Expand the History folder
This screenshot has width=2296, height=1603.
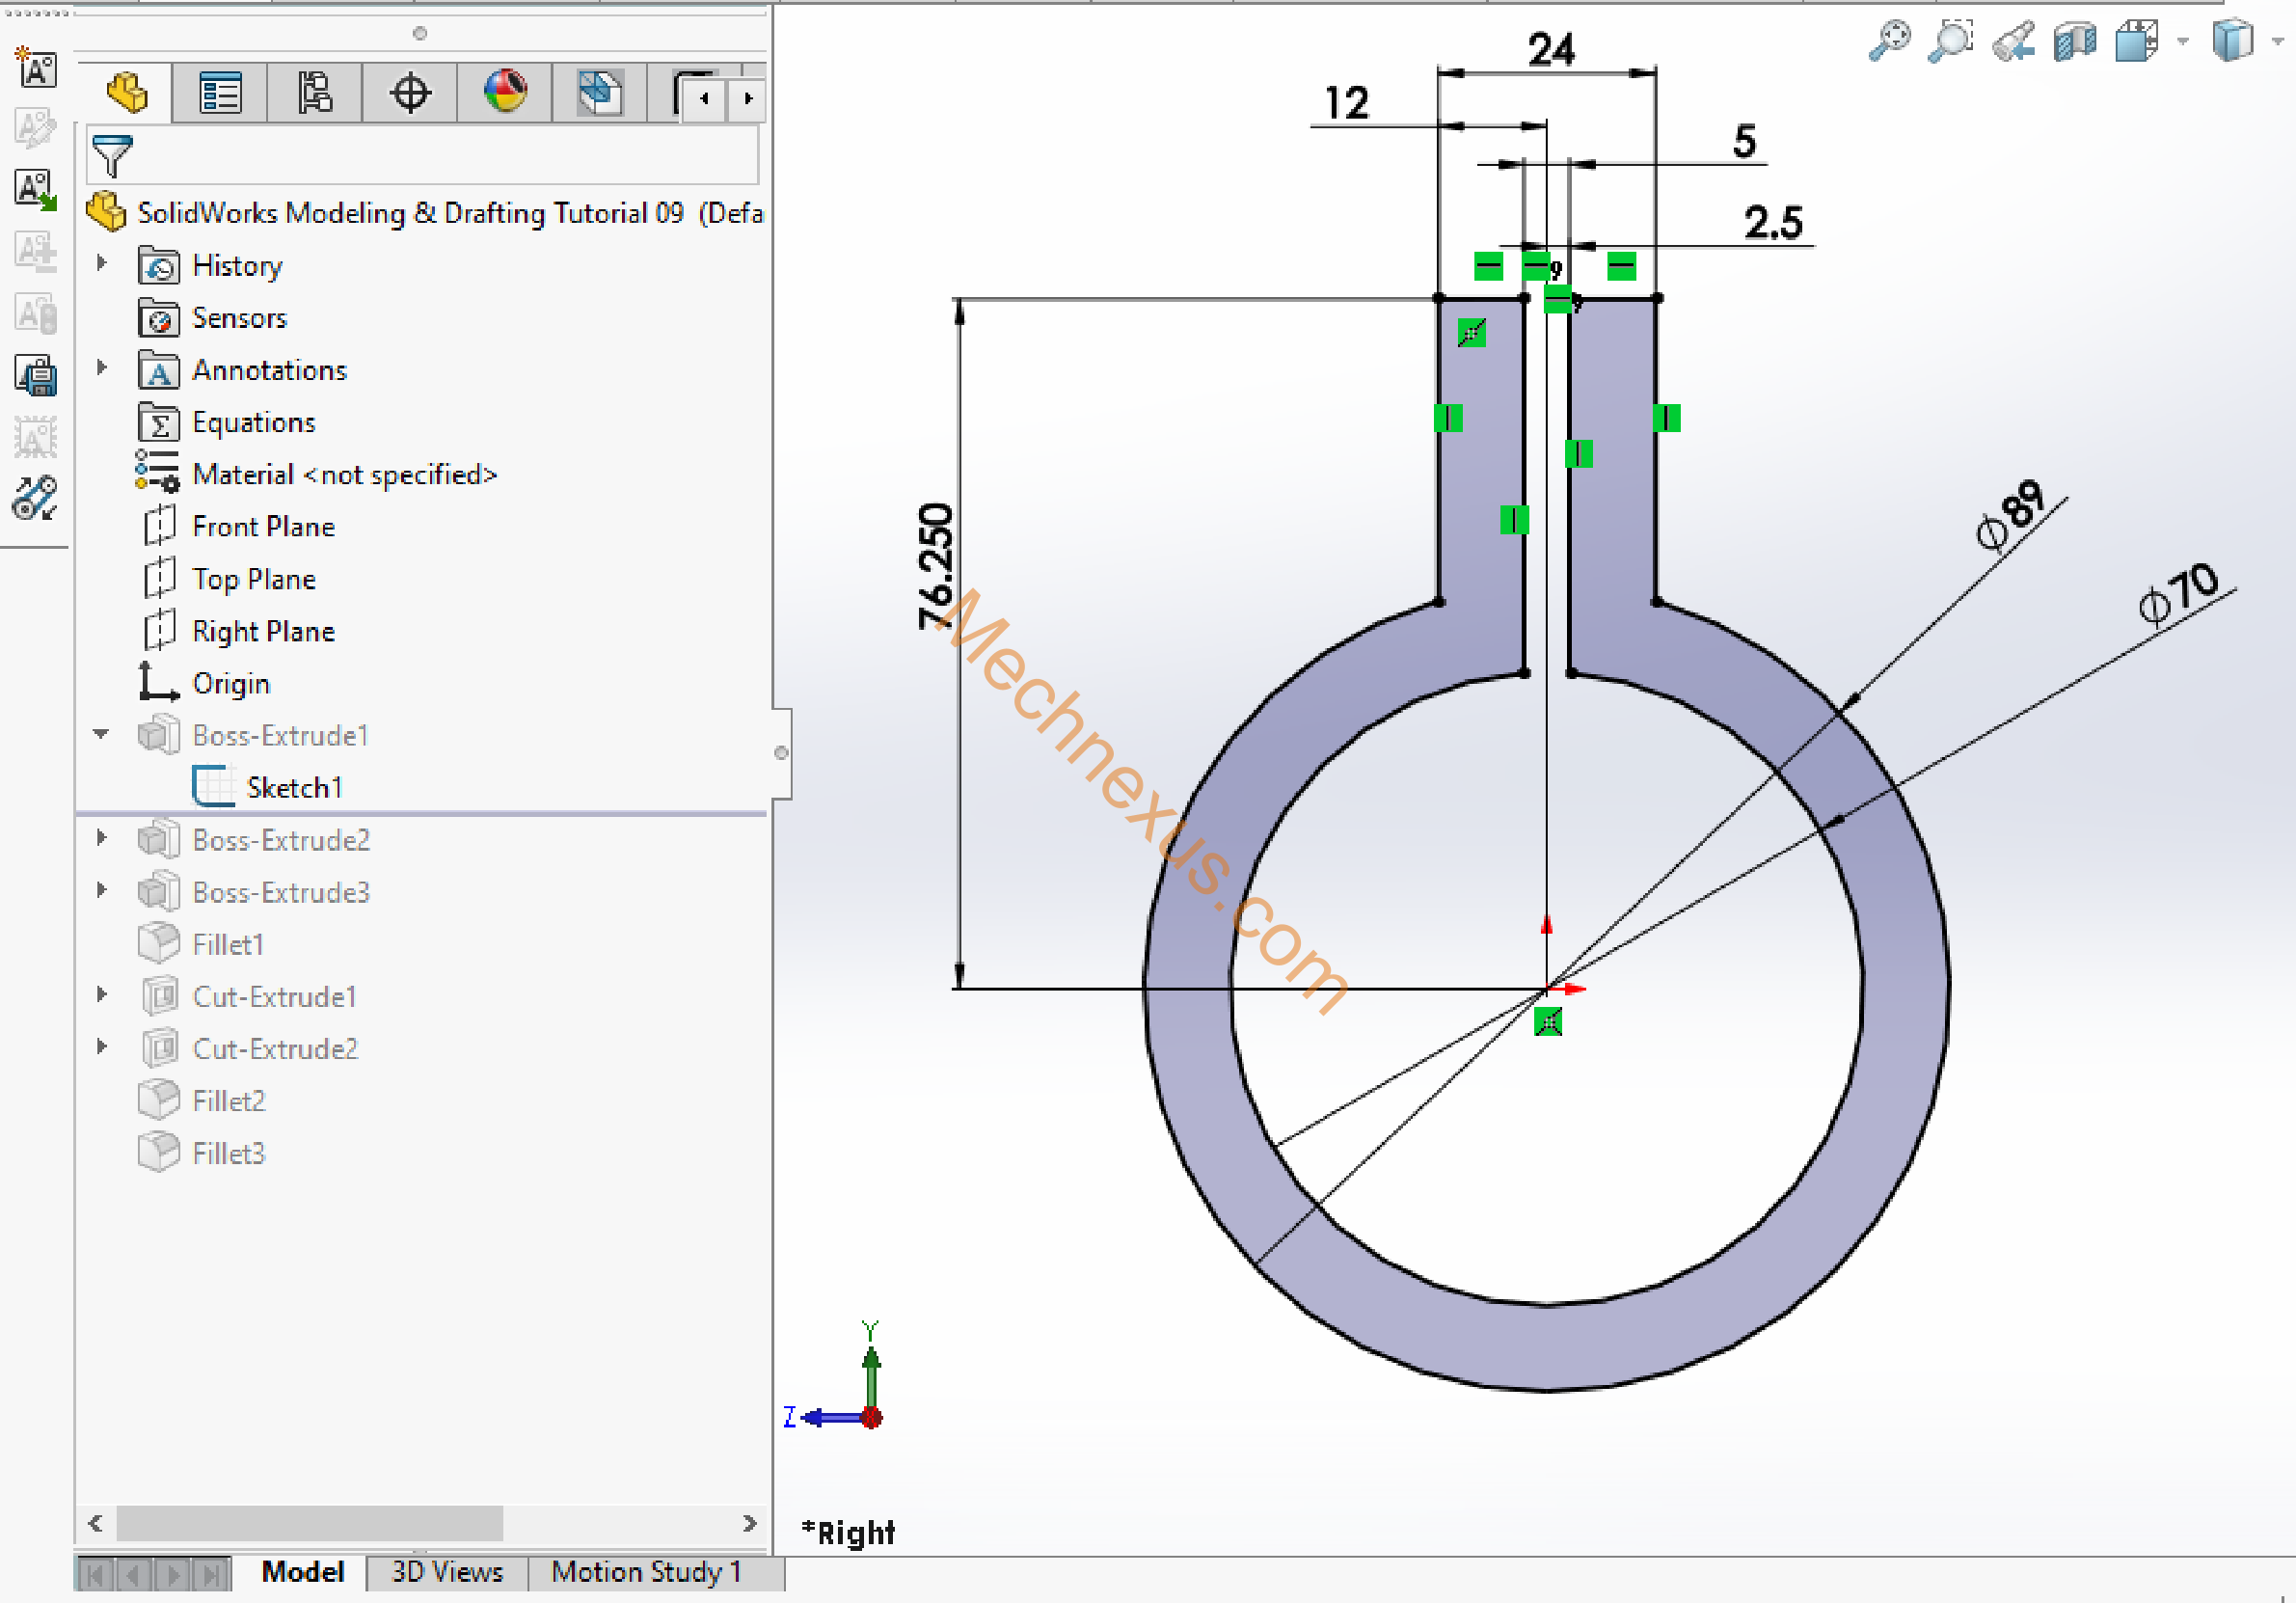click(x=101, y=263)
